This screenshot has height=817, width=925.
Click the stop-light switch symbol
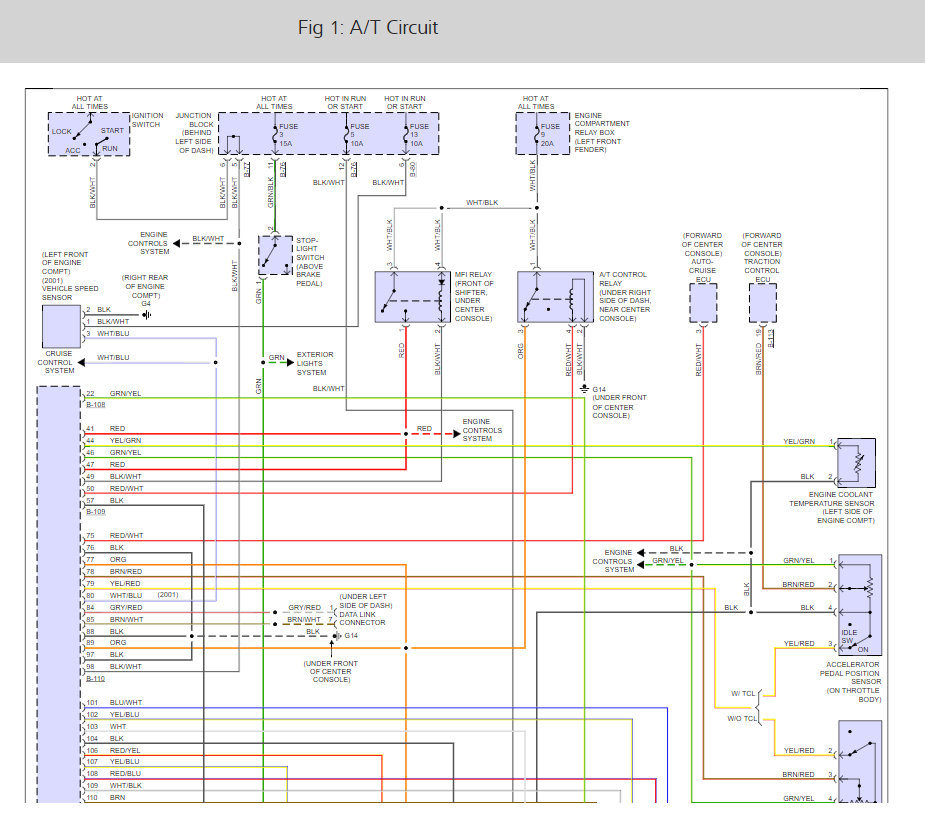275,255
